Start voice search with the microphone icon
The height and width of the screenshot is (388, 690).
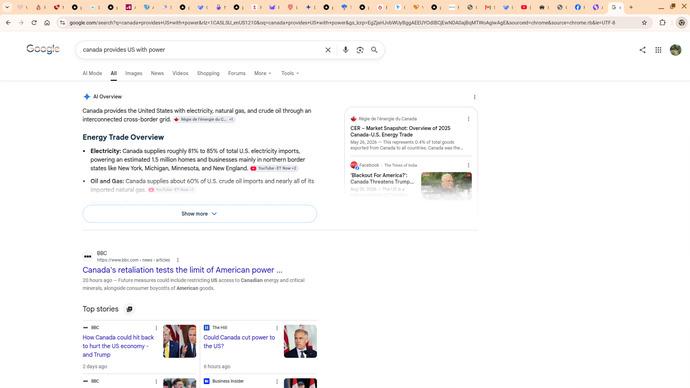pos(345,50)
